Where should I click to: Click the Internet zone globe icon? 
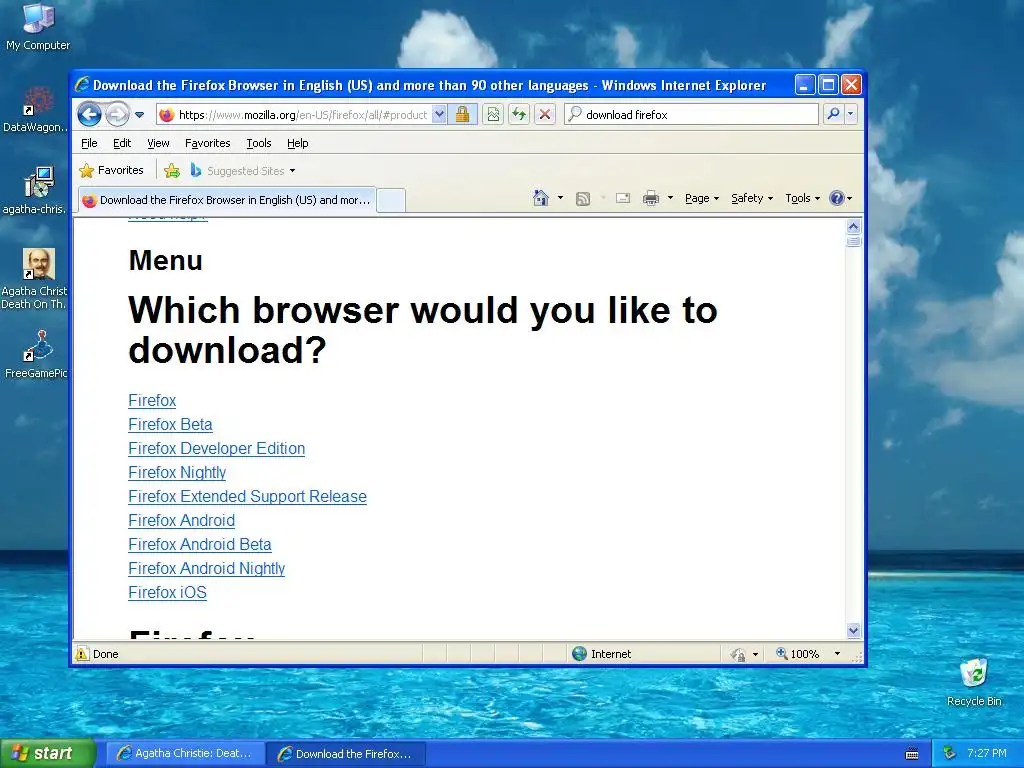click(579, 654)
